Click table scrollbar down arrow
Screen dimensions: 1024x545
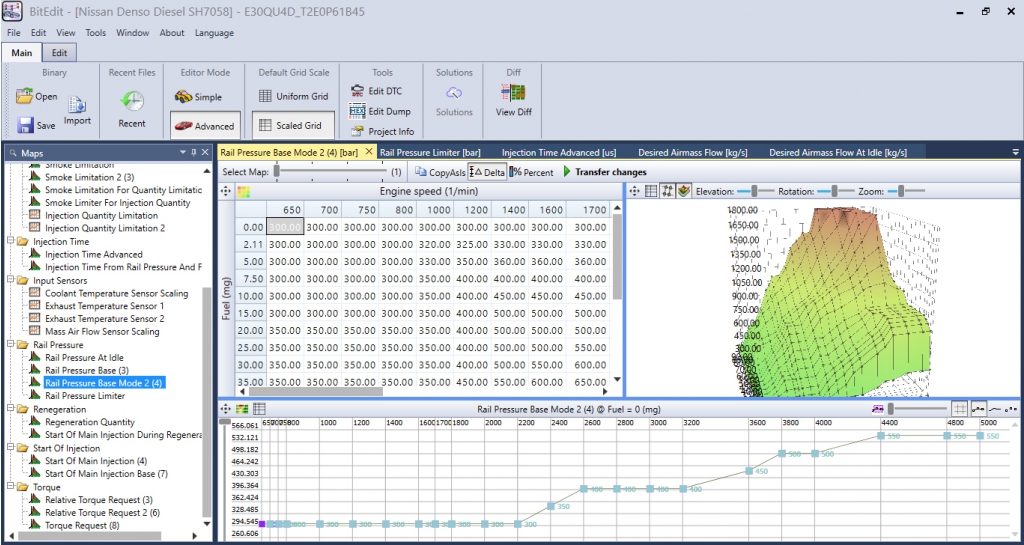click(616, 380)
